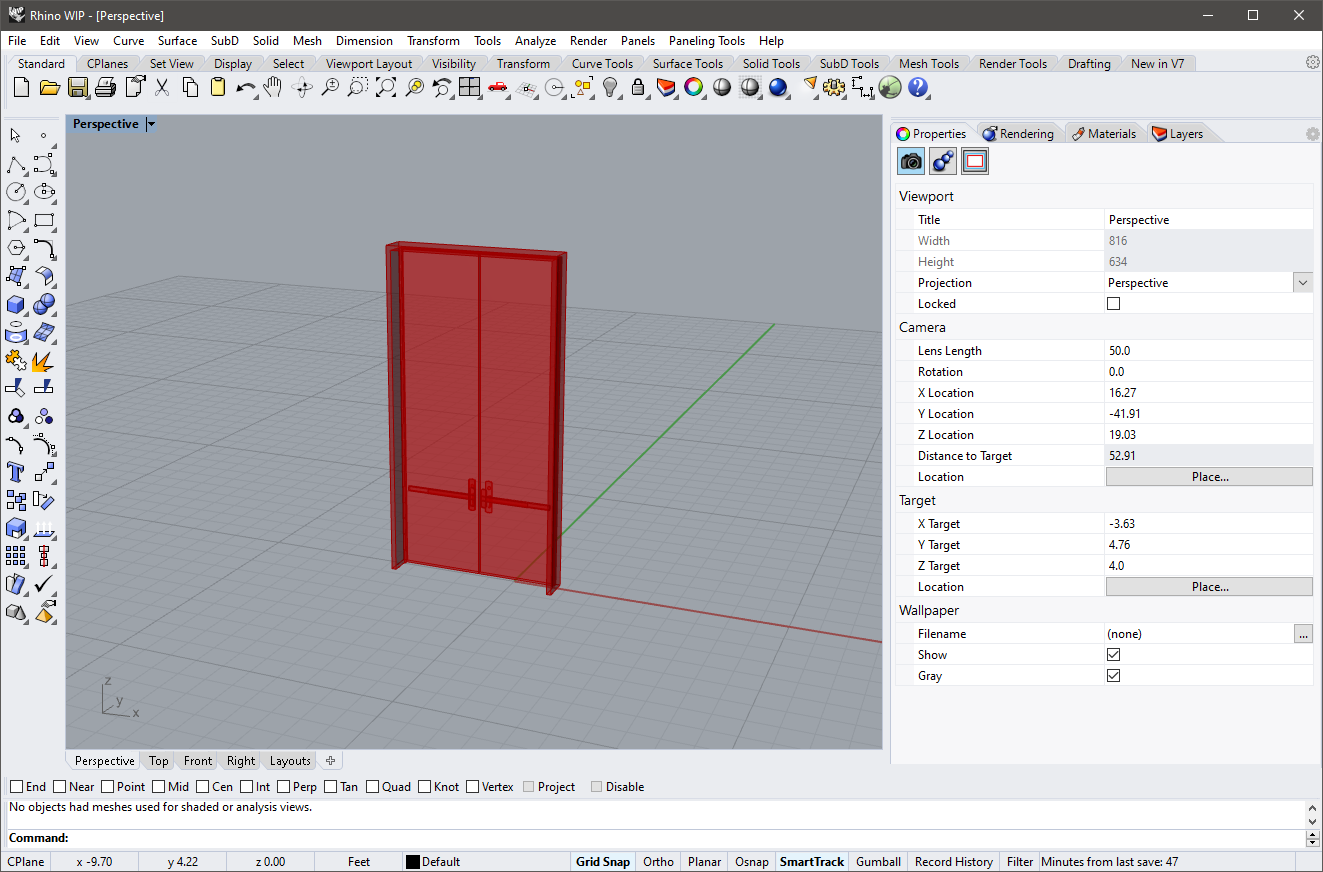1323x872 pixels.
Task: Click the Lens Length value field
Action: [x=1208, y=351]
